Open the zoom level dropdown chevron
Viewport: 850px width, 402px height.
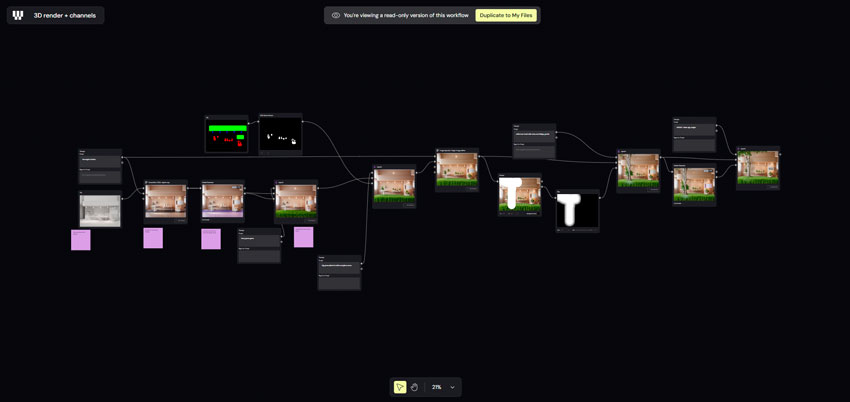tap(452, 387)
